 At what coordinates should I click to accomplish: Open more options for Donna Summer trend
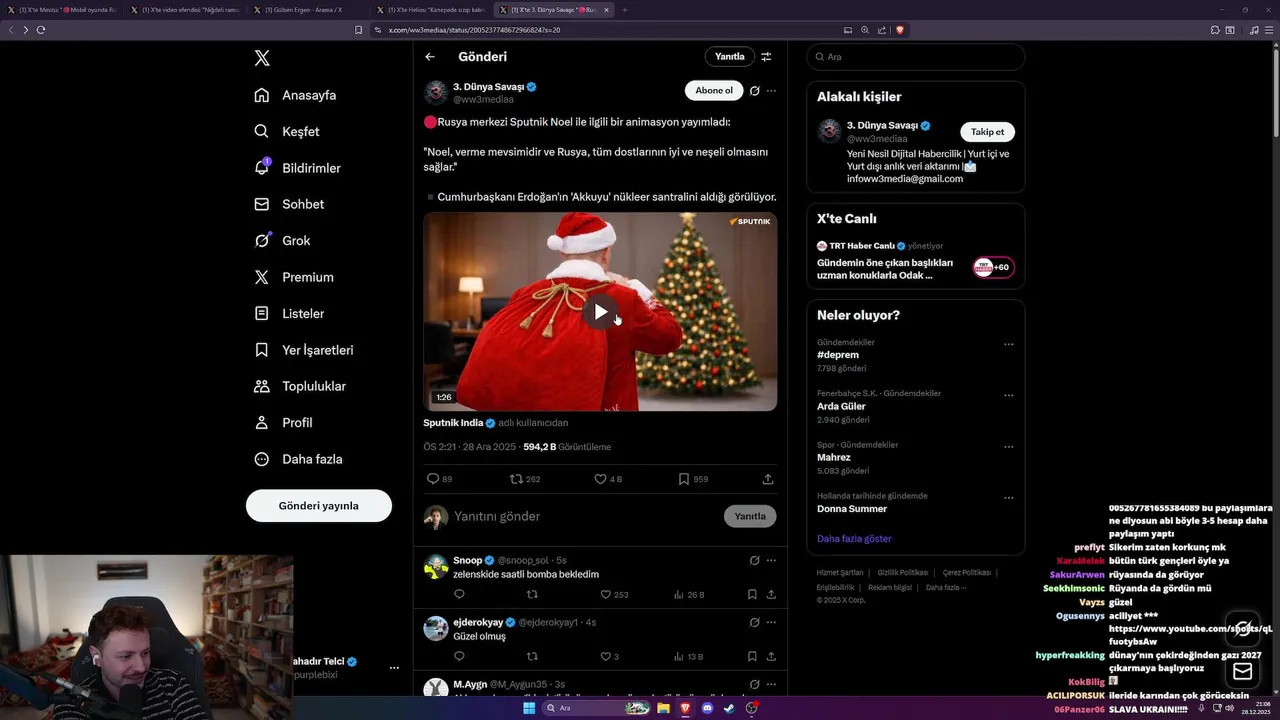1008,497
